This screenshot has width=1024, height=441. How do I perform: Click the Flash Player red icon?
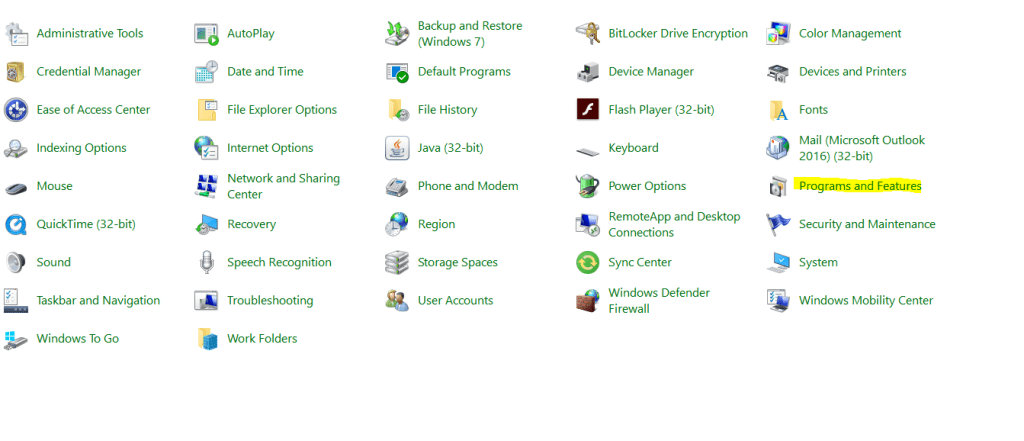coord(588,110)
